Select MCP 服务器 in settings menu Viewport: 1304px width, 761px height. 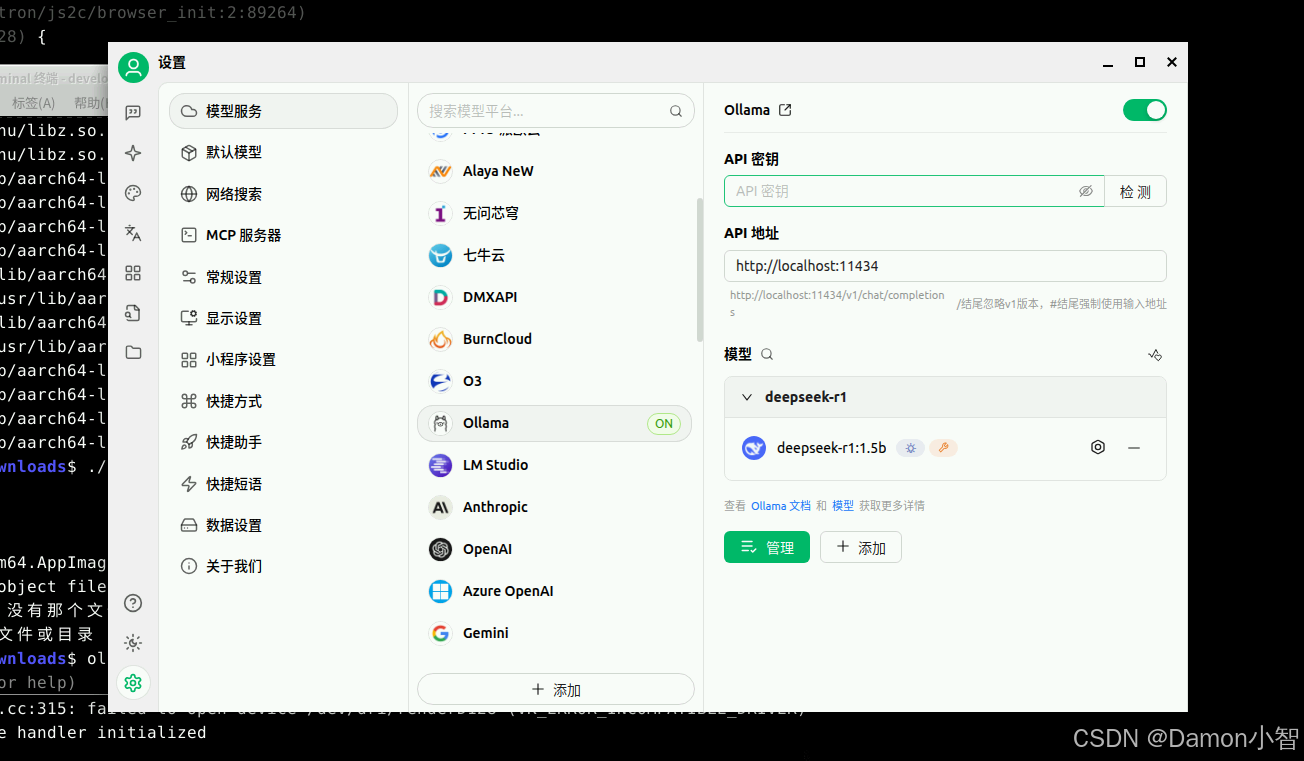pyautogui.click(x=283, y=235)
